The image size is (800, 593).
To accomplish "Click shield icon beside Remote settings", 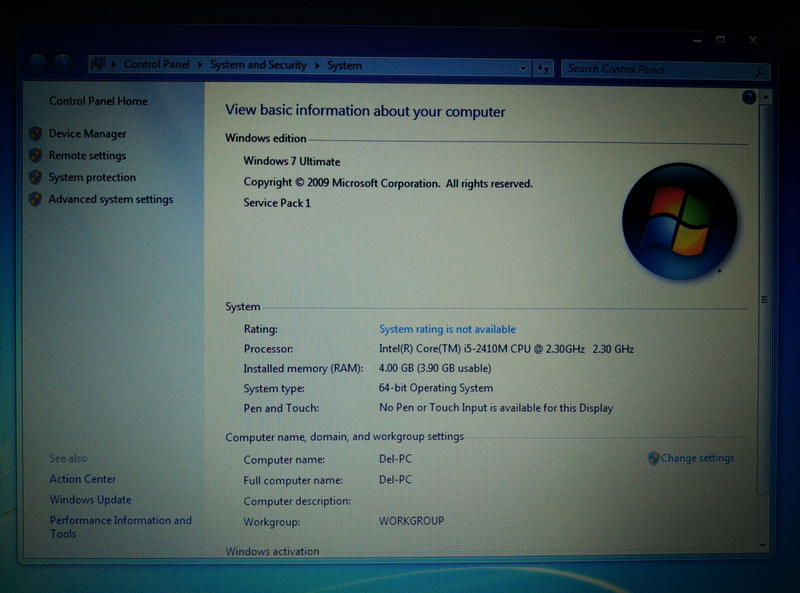I will 35,155.
